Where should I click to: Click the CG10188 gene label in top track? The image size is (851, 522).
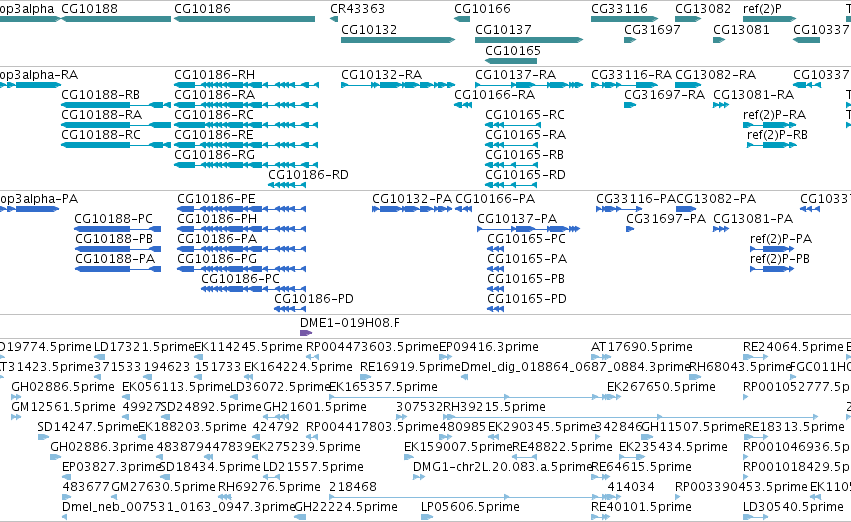click(x=90, y=9)
